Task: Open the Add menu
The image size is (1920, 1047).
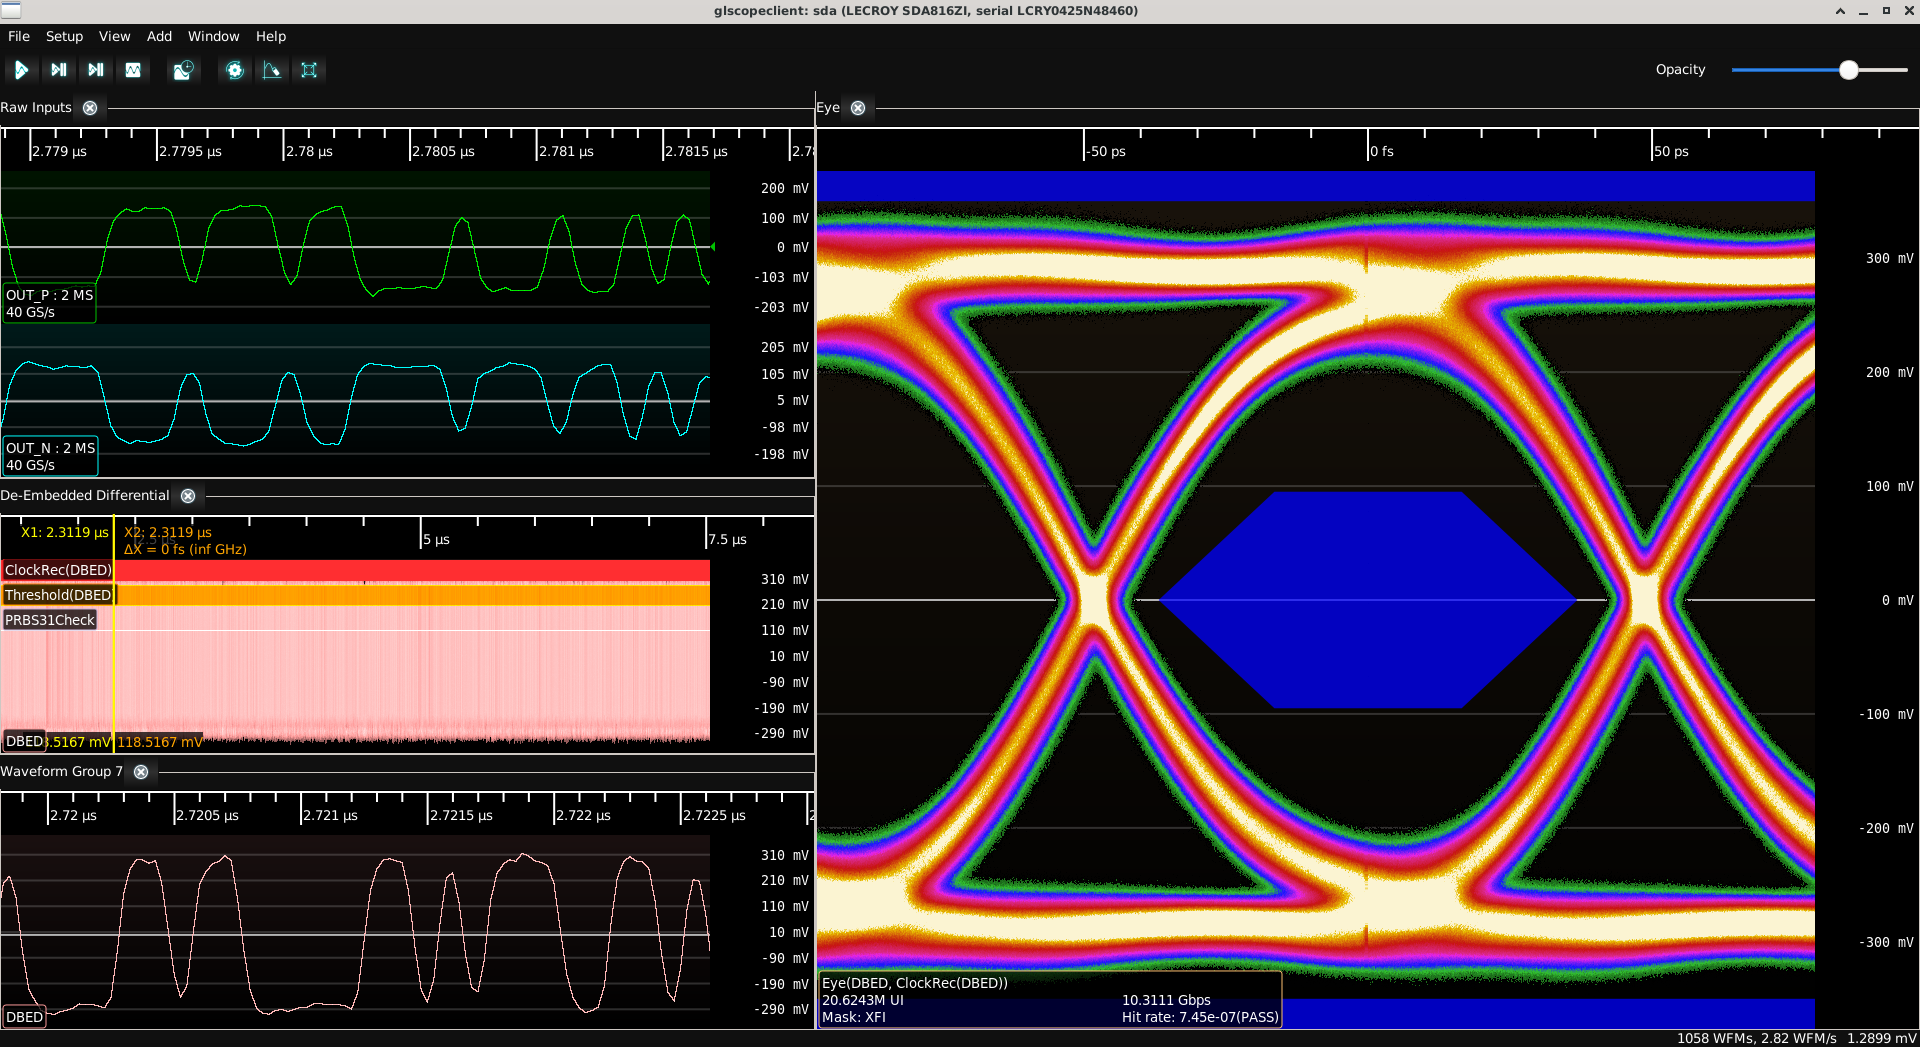Action: 159,36
